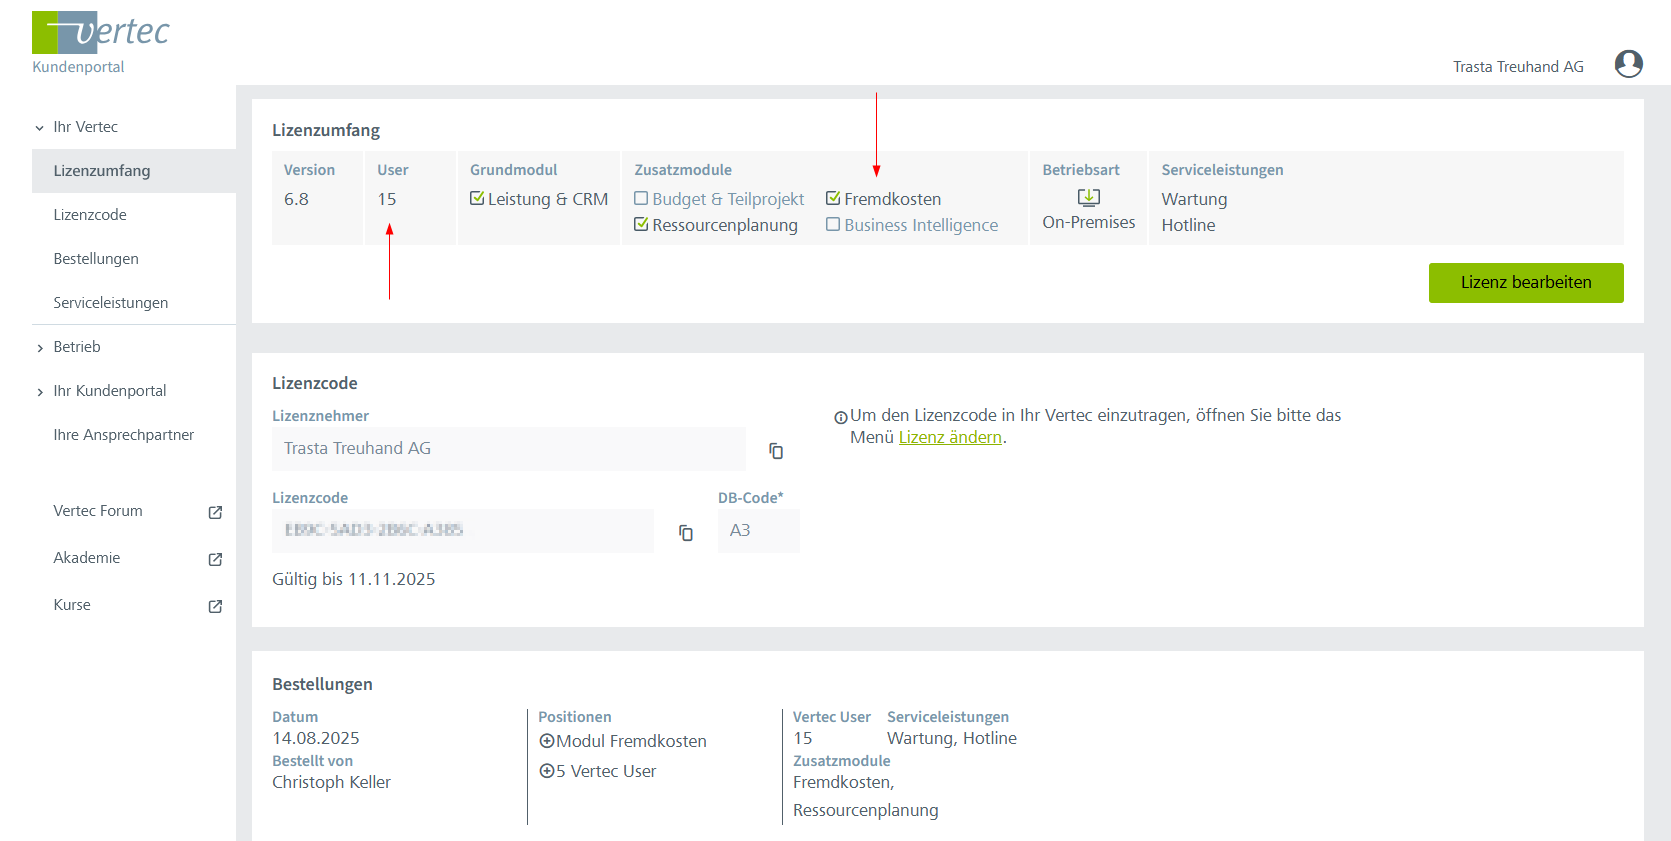Expand the Betrieb section chevron

(40, 348)
